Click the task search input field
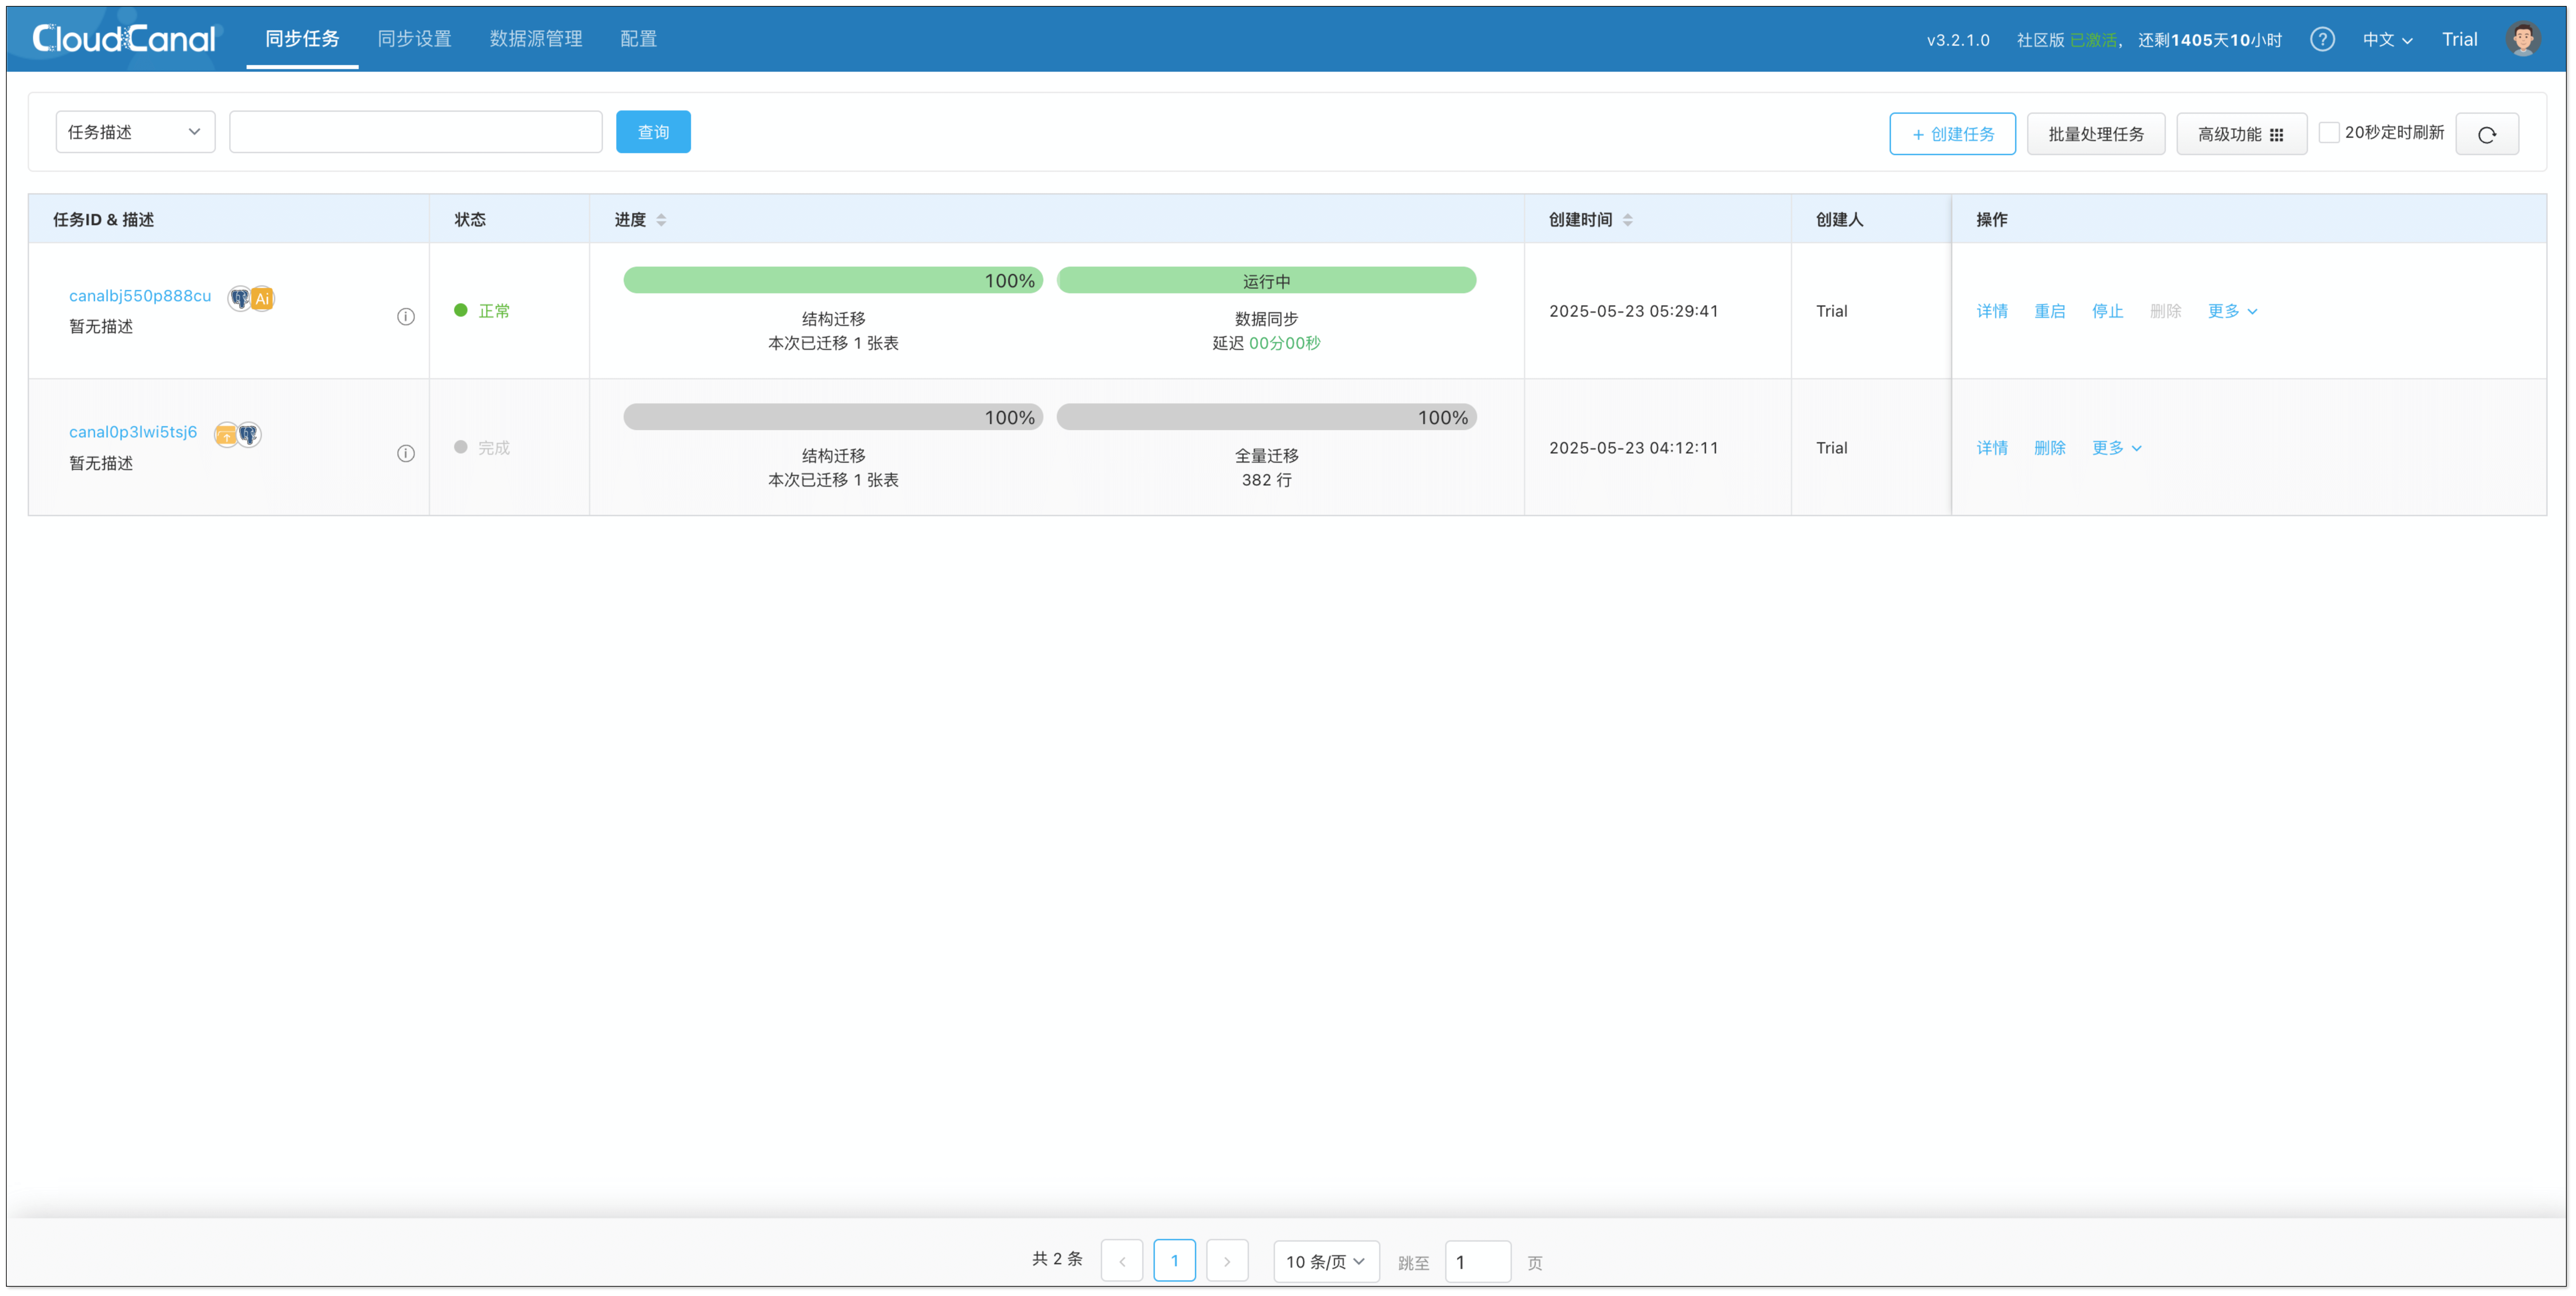Viewport: 2576px width, 1296px height. point(415,132)
